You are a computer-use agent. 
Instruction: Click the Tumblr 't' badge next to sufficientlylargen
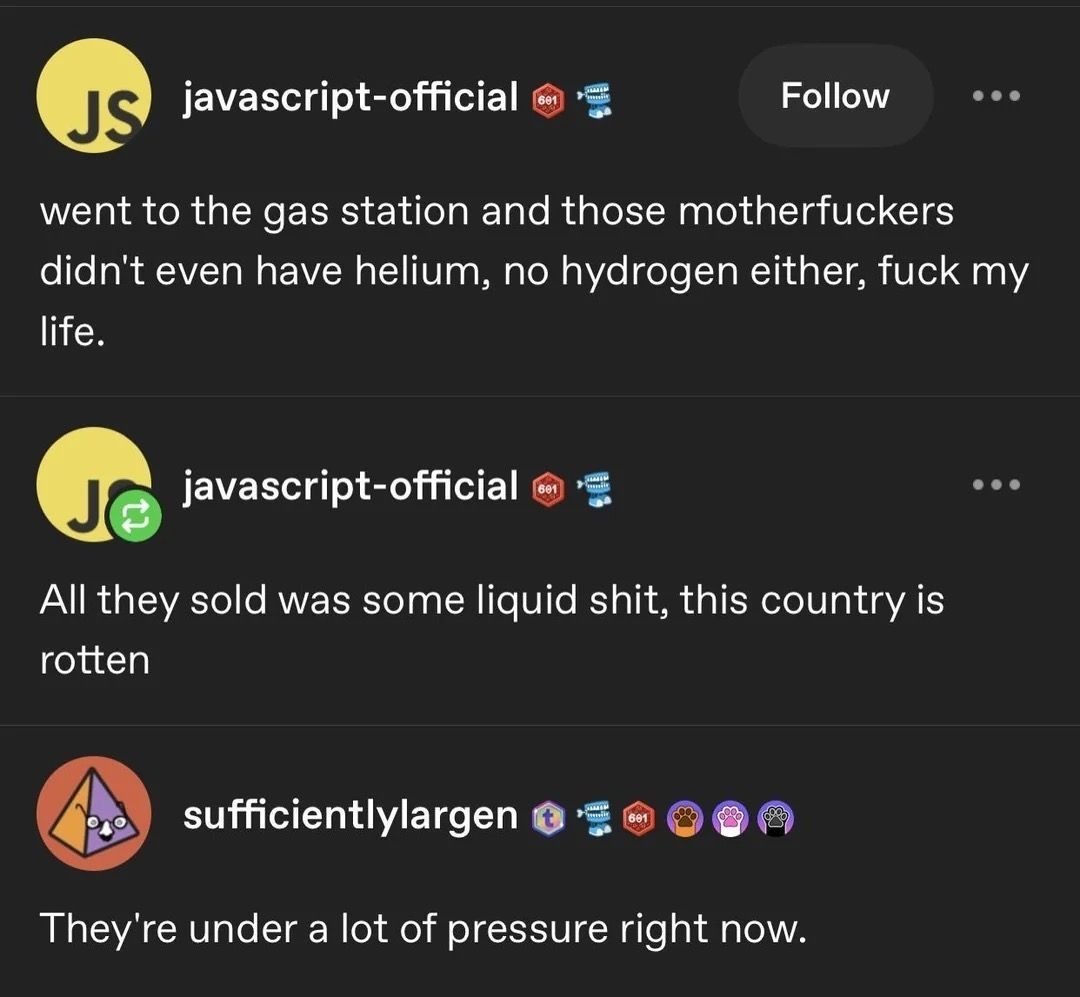click(x=548, y=817)
